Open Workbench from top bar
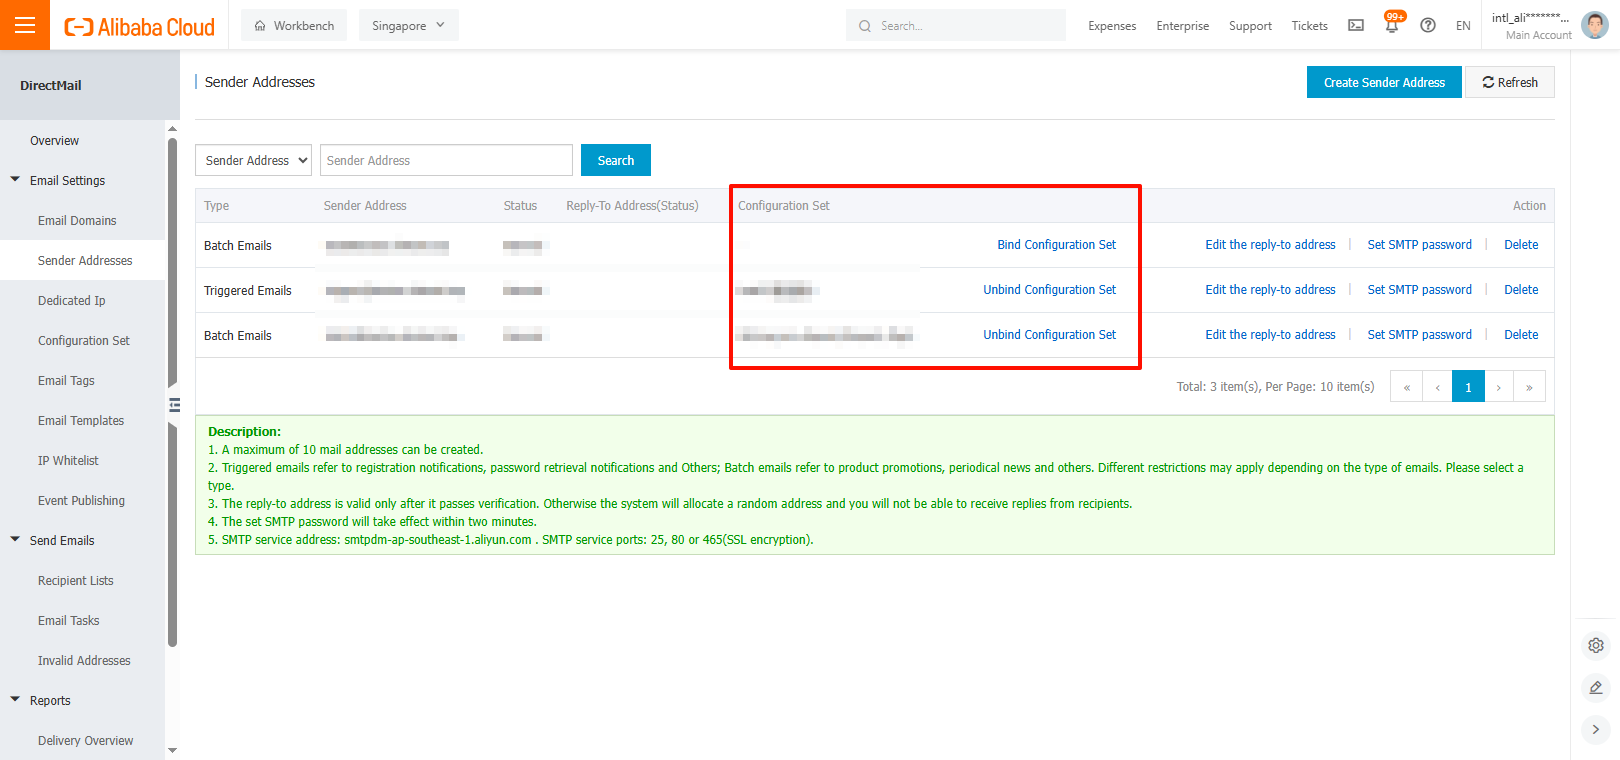 tap(294, 25)
